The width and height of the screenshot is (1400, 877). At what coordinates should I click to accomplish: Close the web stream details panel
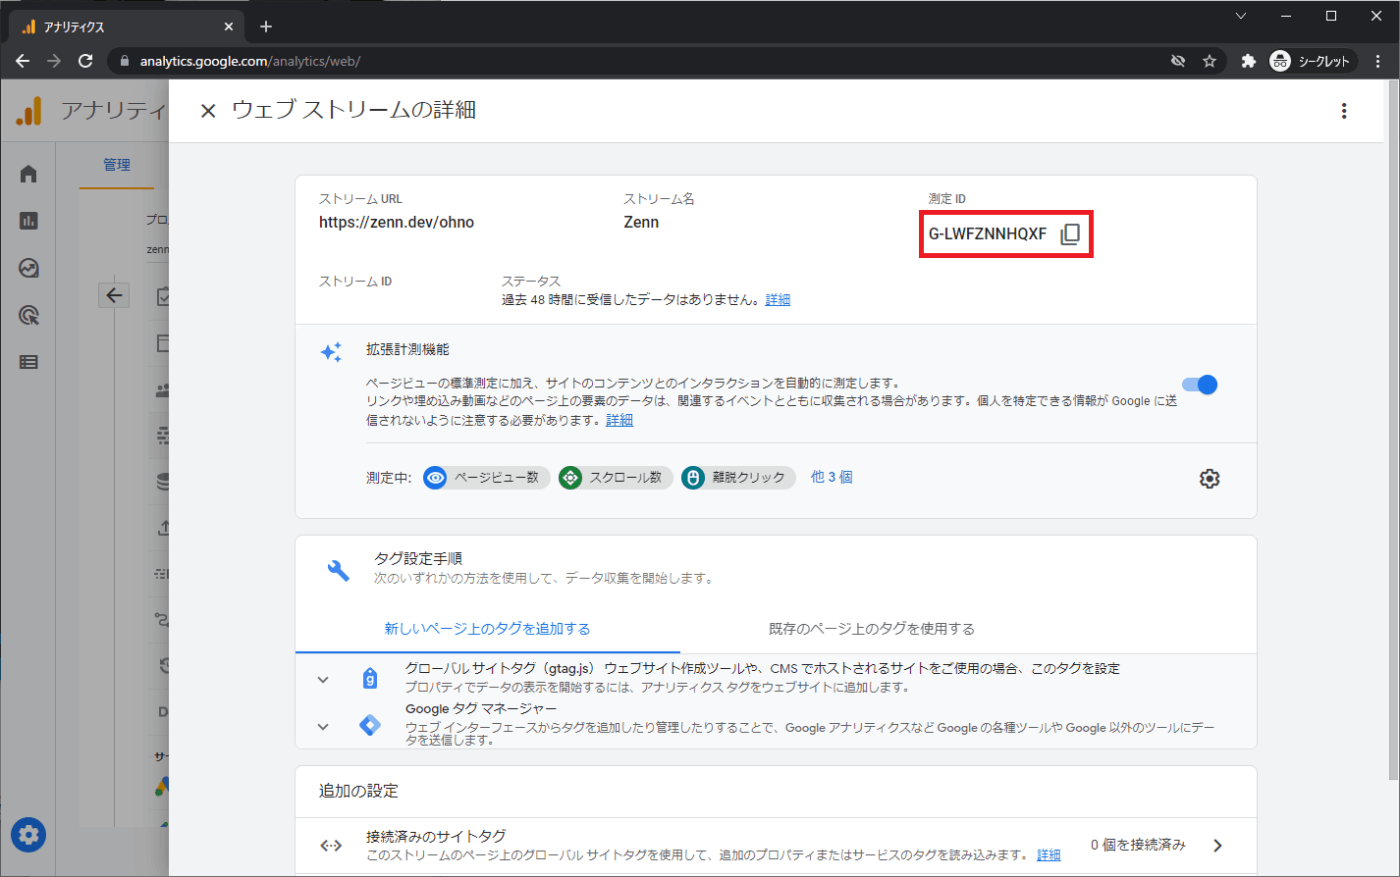(208, 111)
